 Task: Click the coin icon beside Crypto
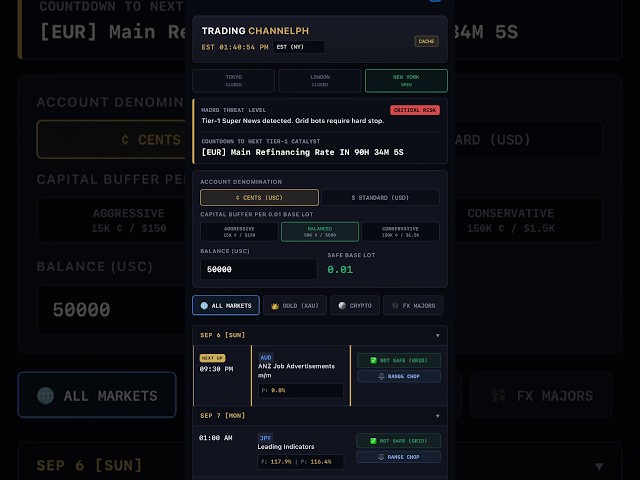click(x=342, y=305)
